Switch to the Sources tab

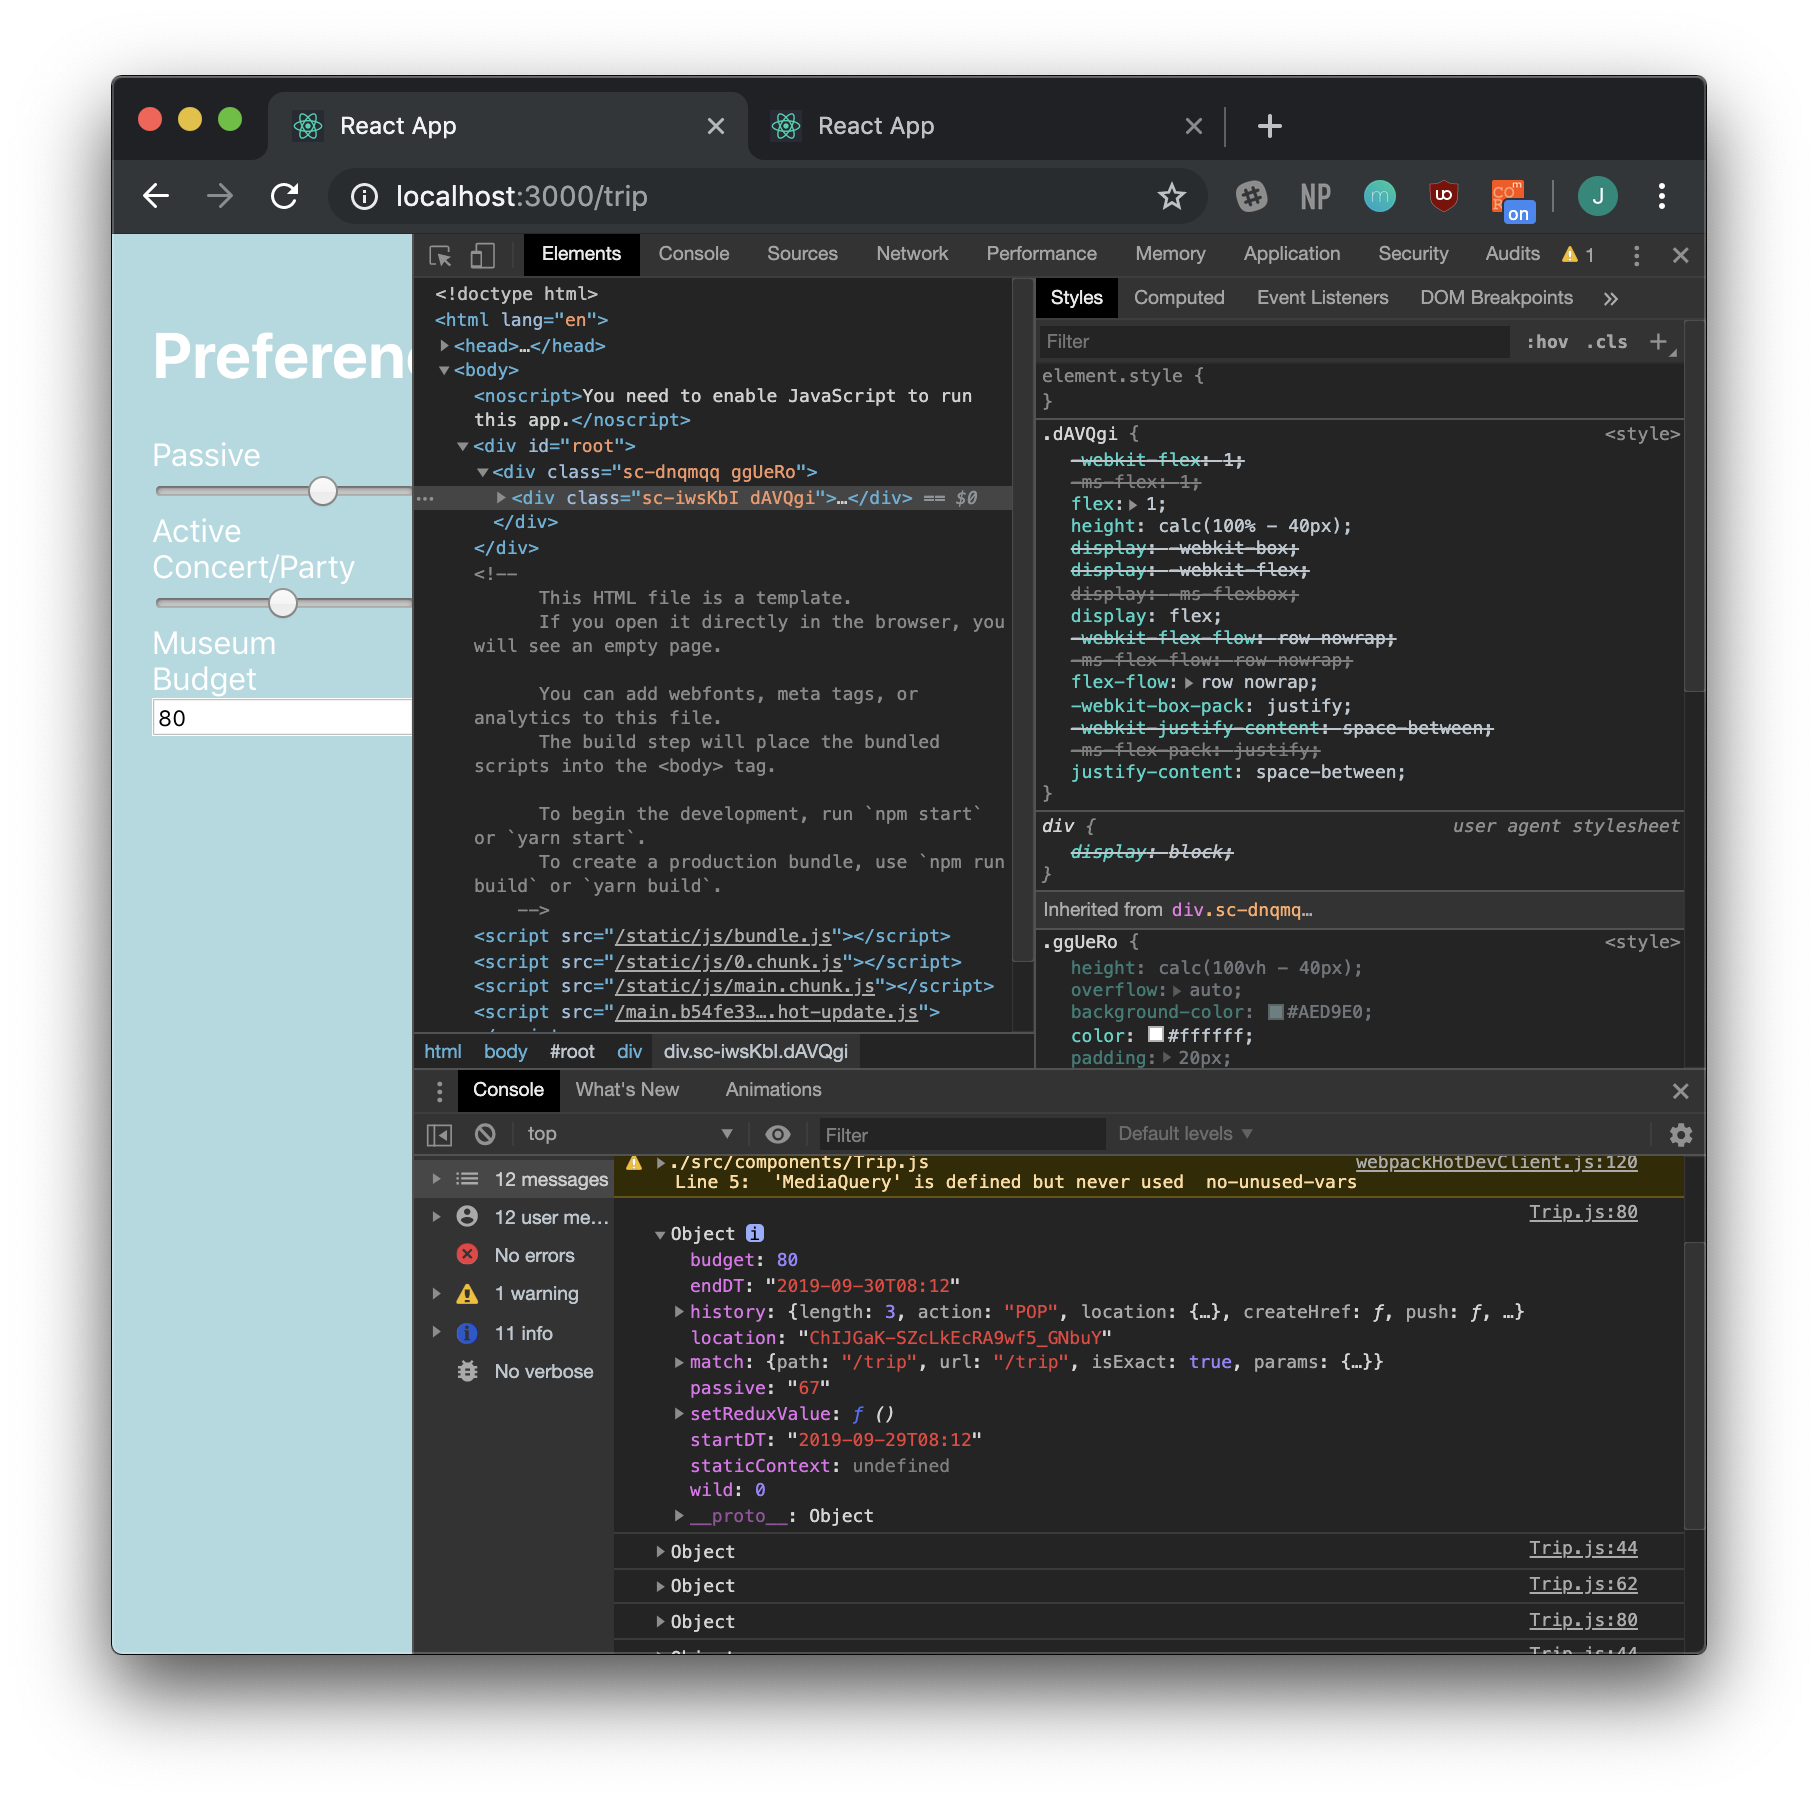pyautogui.click(x=802, y=254)
